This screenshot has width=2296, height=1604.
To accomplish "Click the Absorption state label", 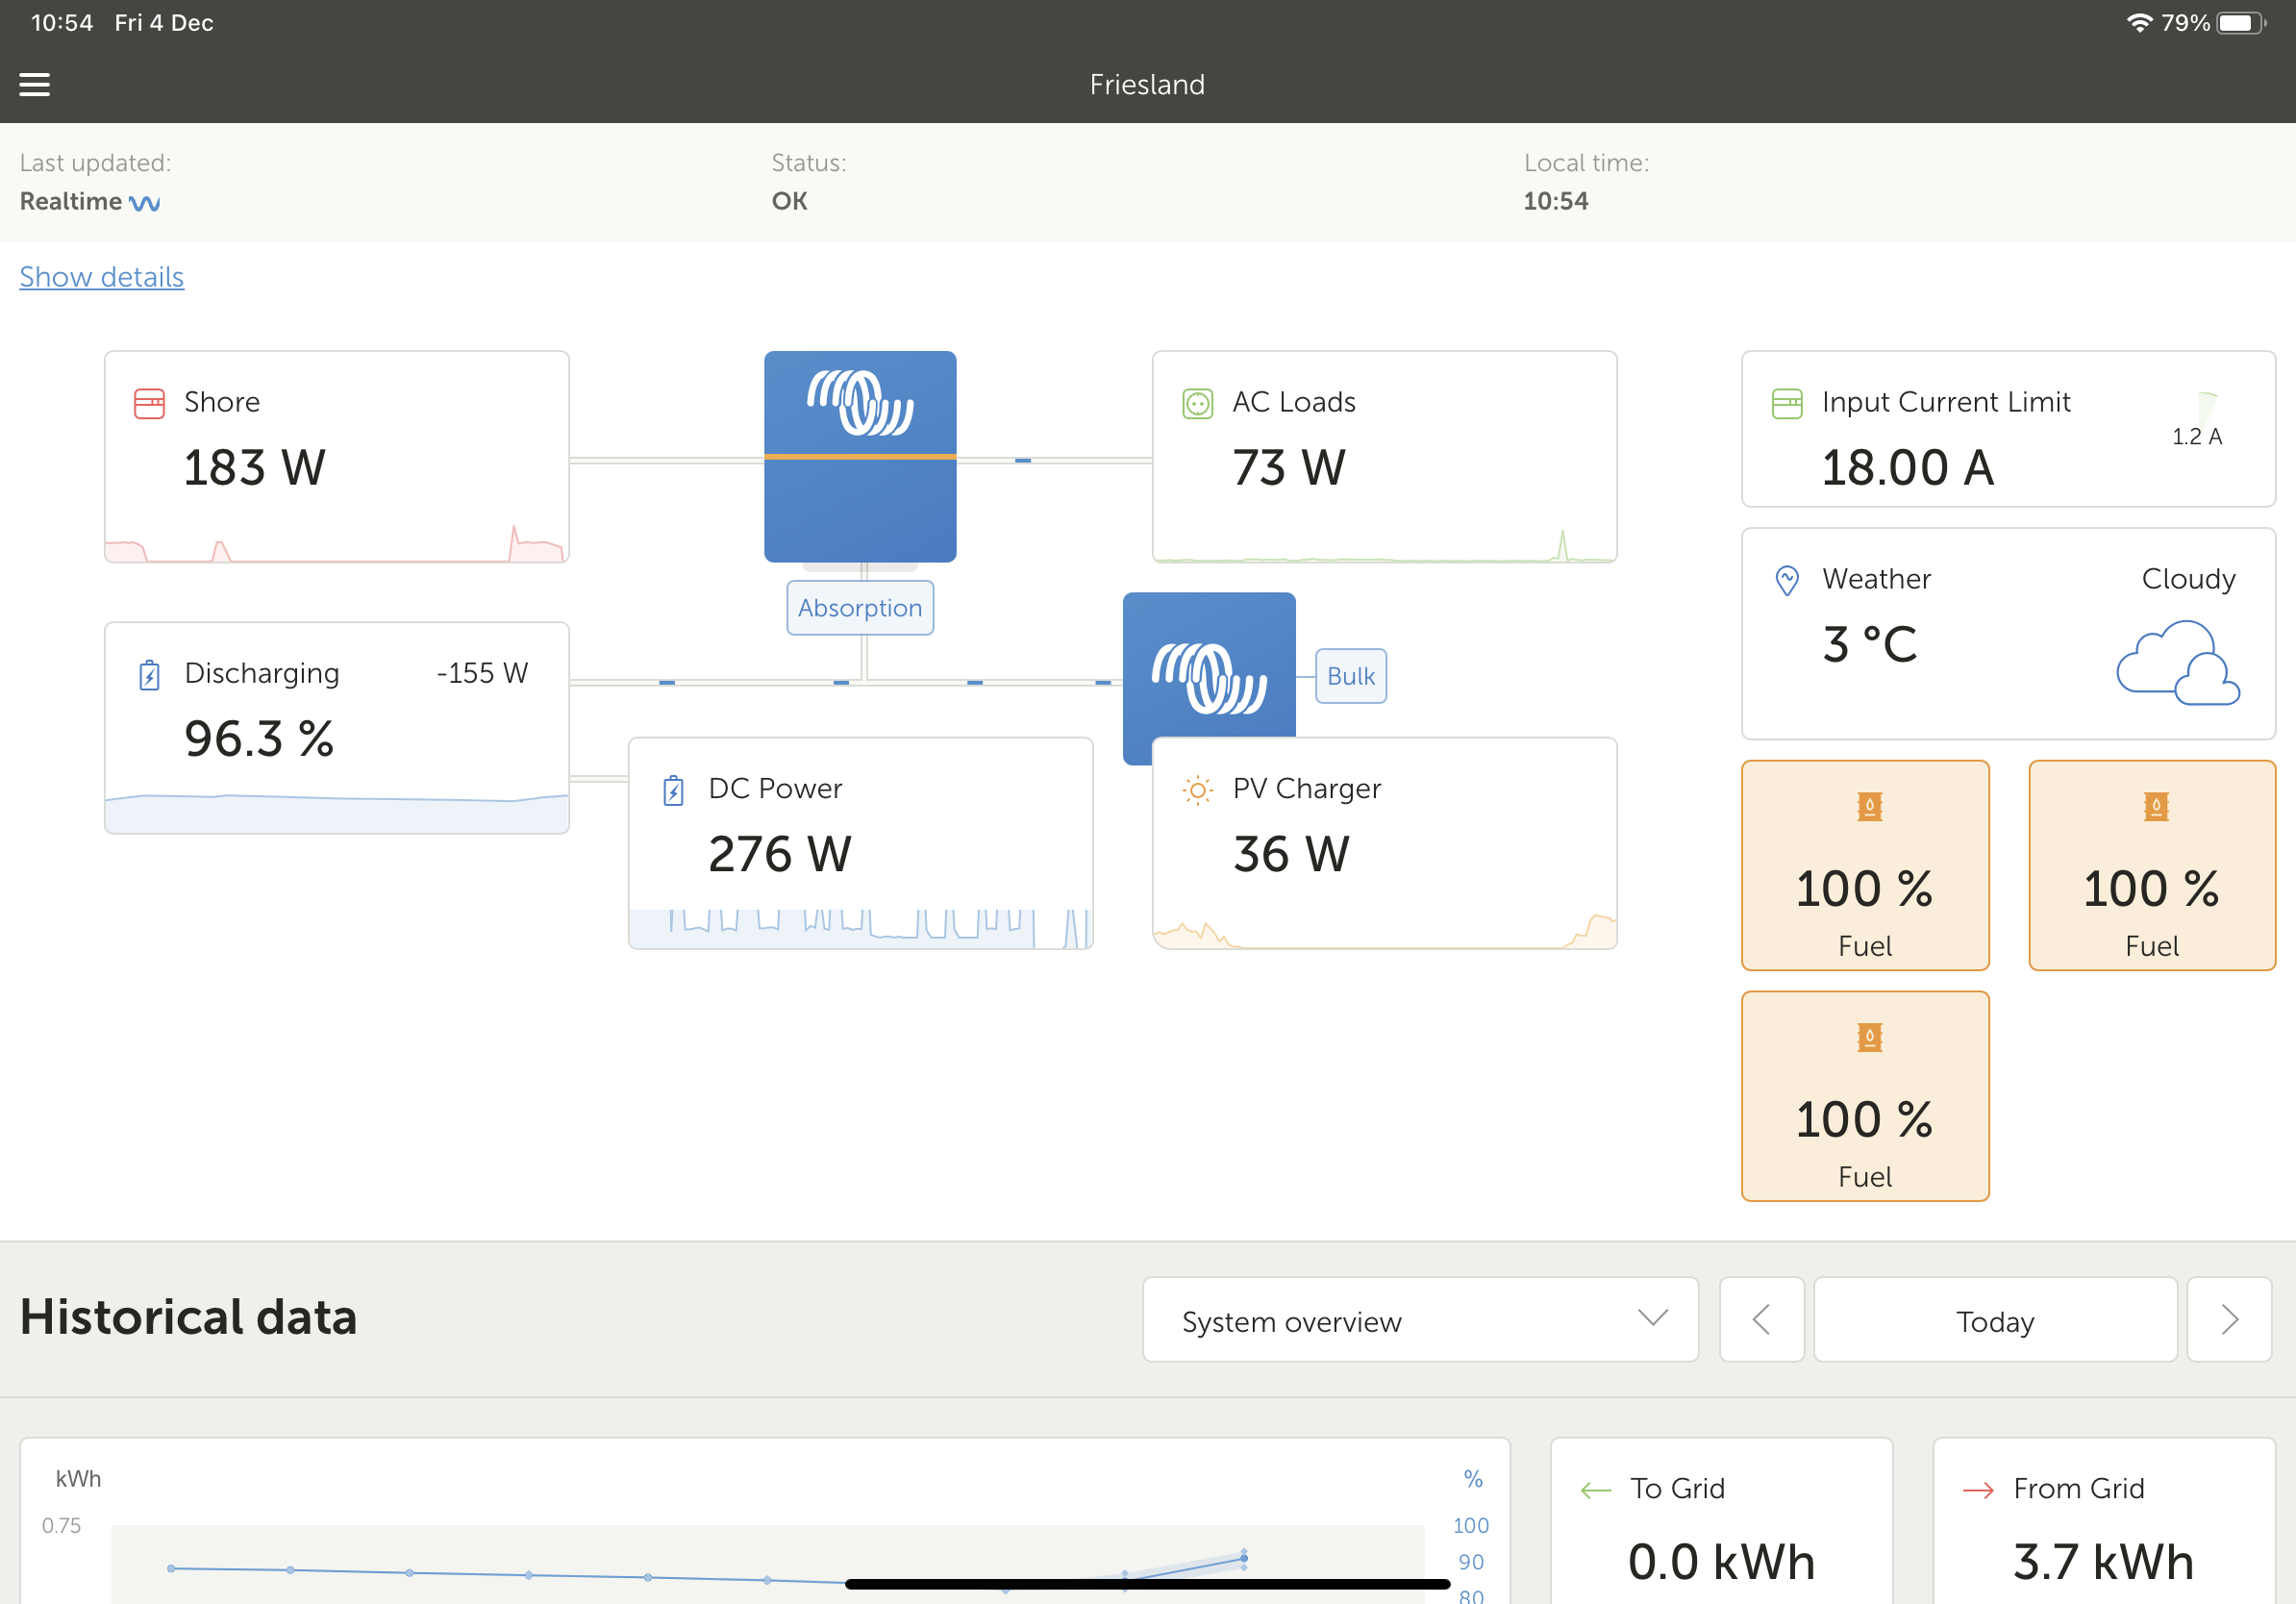I will coord(860,608).
